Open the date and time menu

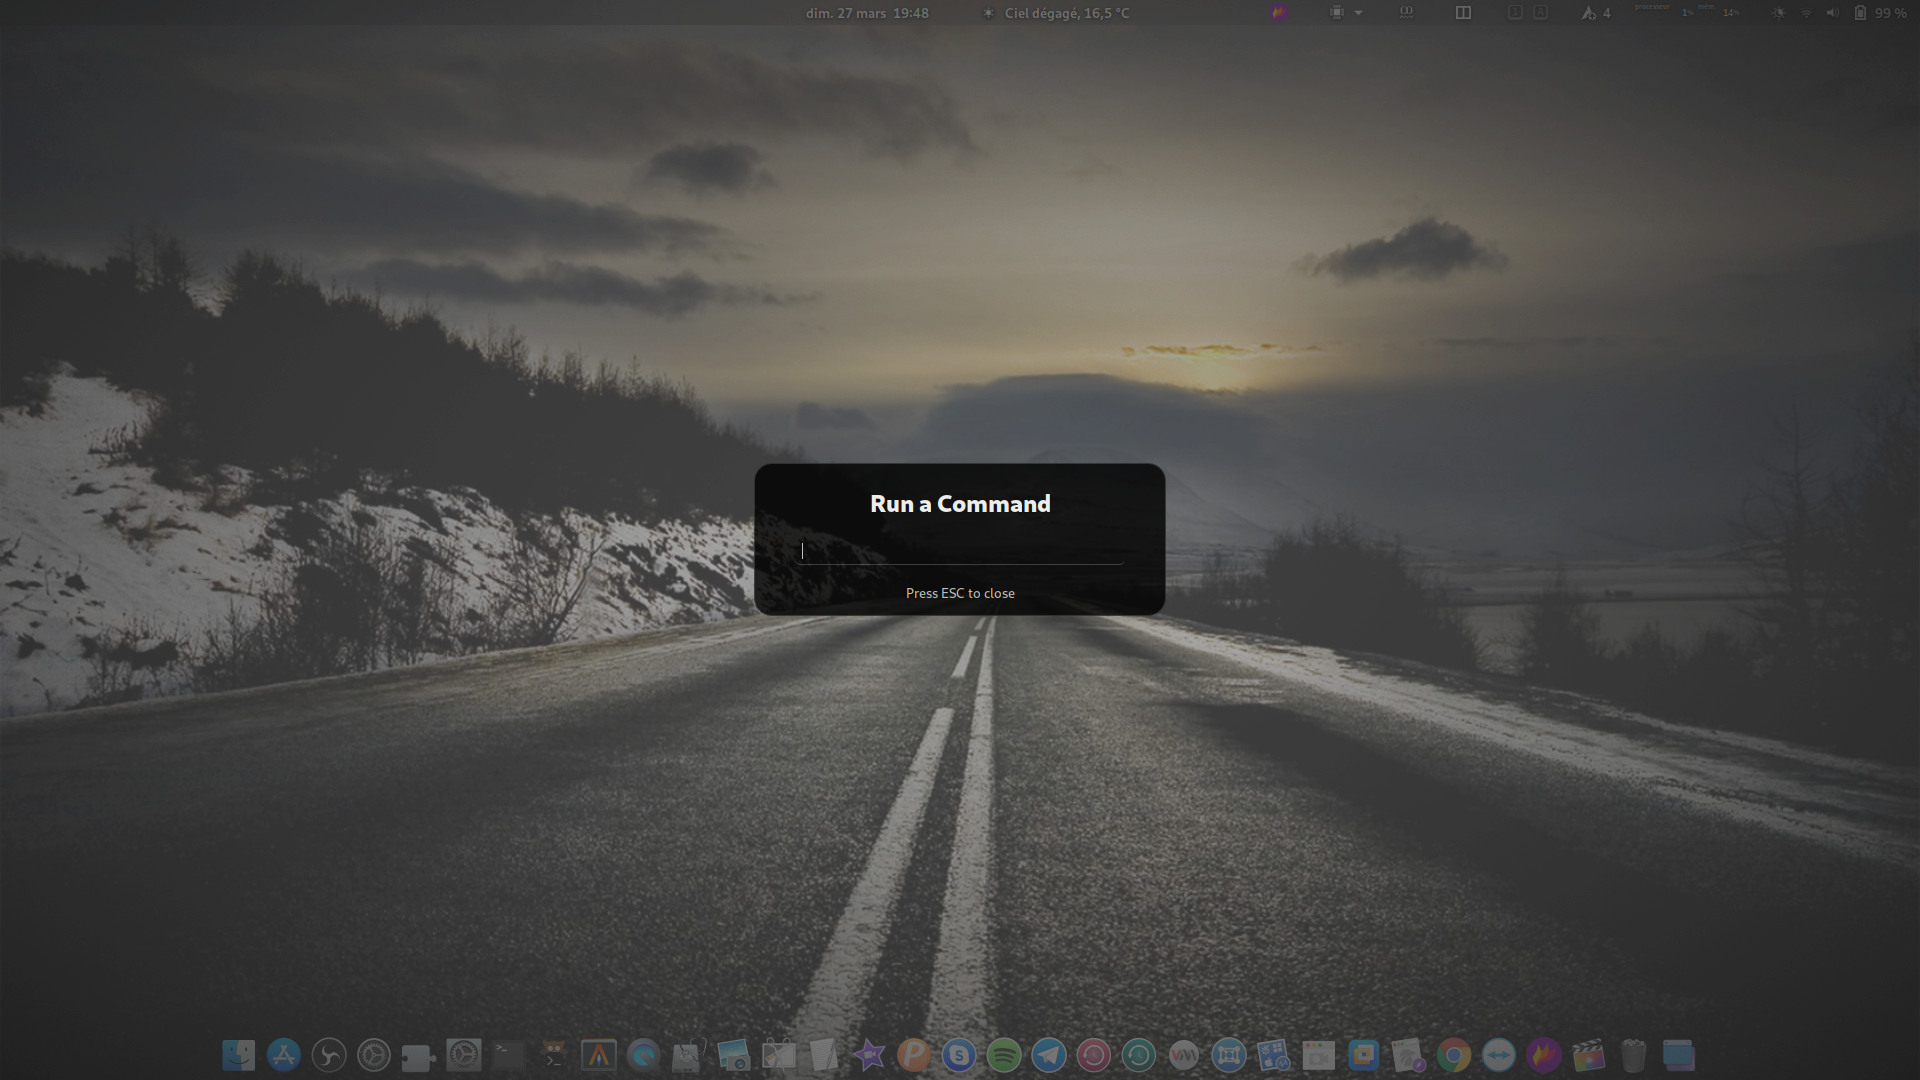pyautogui.click(x=867, y=13)
